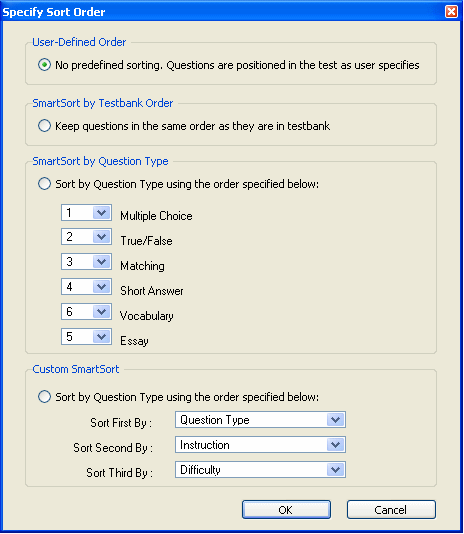This screenshot has height=534, width=464.
Task: Expand the Sort Third By Difficulty dropdown
Action: click(x=335, y=470)
